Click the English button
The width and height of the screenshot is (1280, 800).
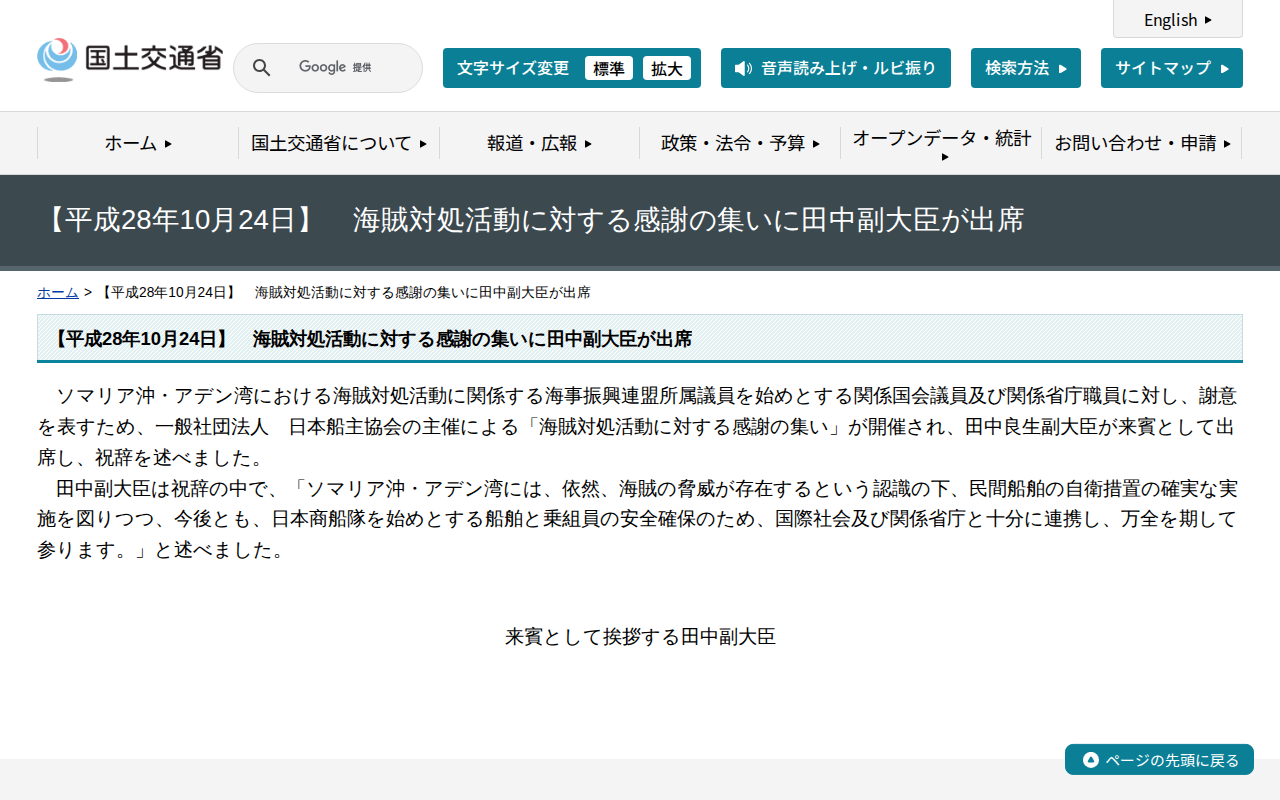pyautogui.click(x=1177, y=19)
